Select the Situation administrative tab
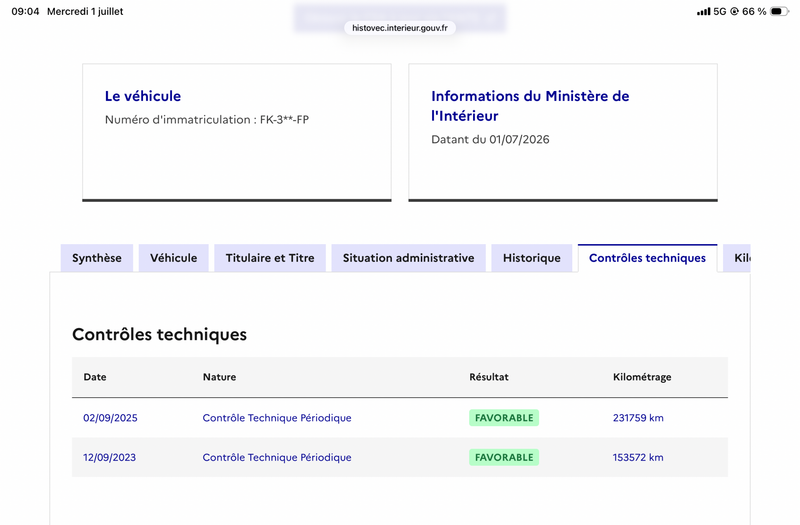The height and width of the screenshot is (525, 800). tap(409, 258)
